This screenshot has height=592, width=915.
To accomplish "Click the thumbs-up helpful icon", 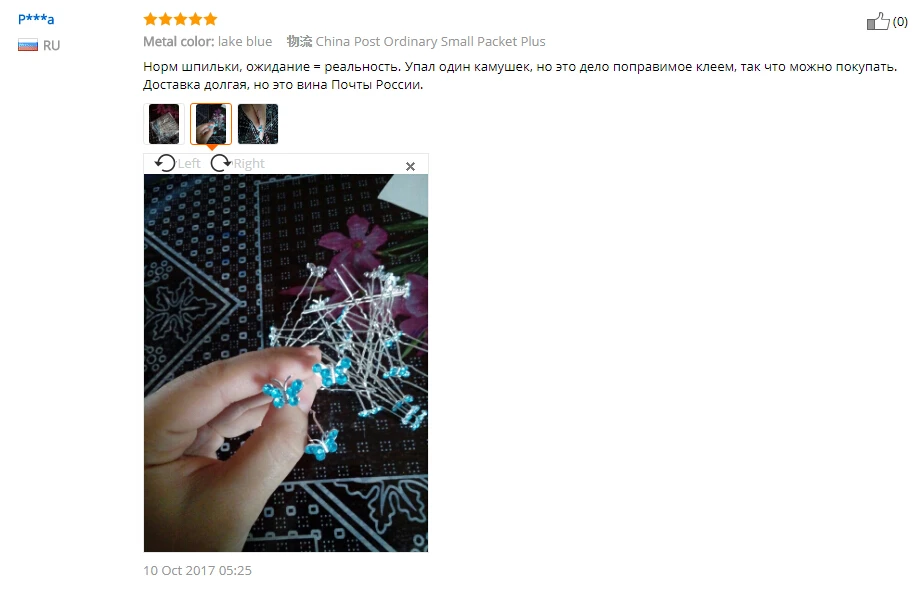I will click(878, 21).
